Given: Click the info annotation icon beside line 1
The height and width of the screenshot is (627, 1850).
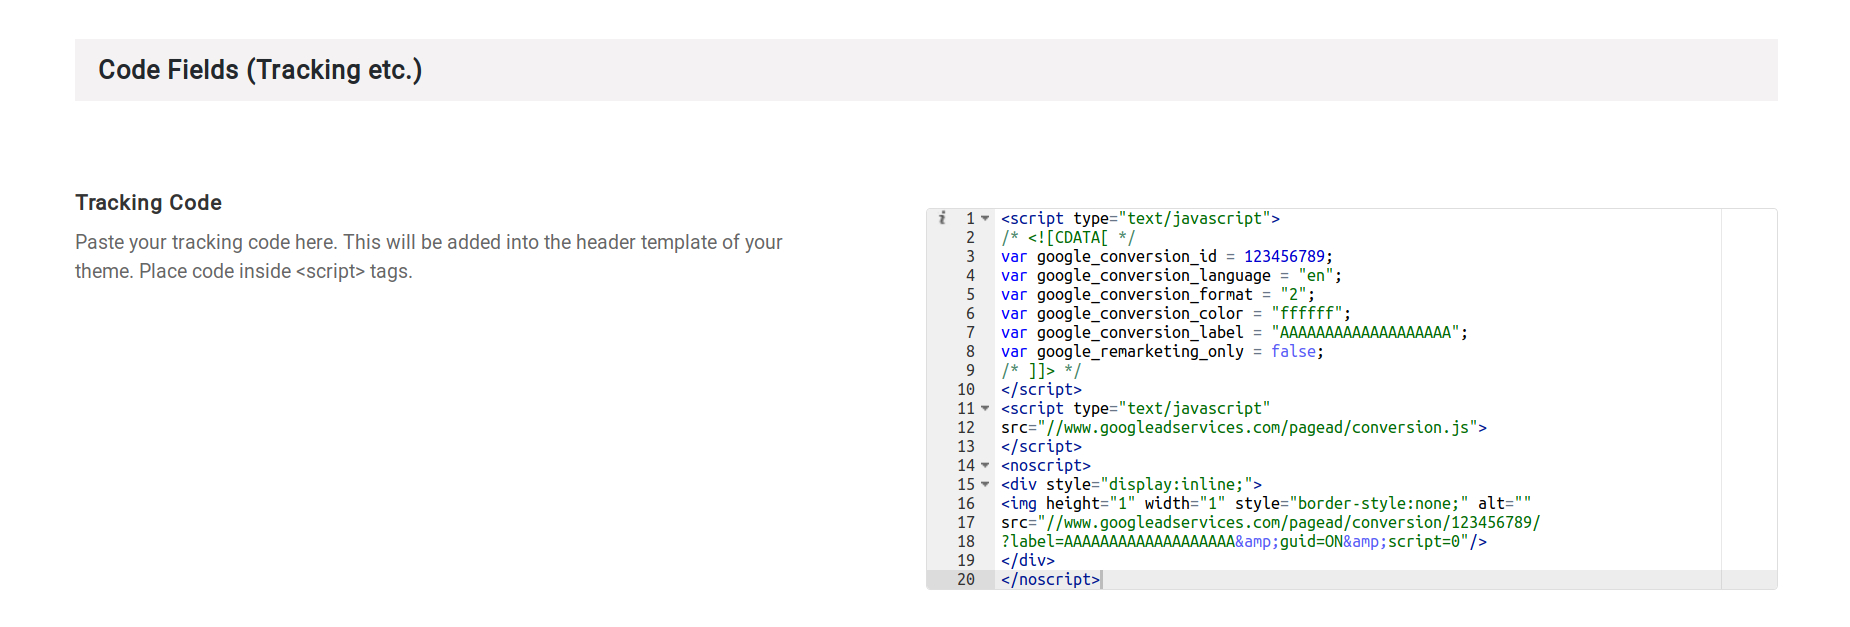Looking at the screenshot, I should (942, 218).
